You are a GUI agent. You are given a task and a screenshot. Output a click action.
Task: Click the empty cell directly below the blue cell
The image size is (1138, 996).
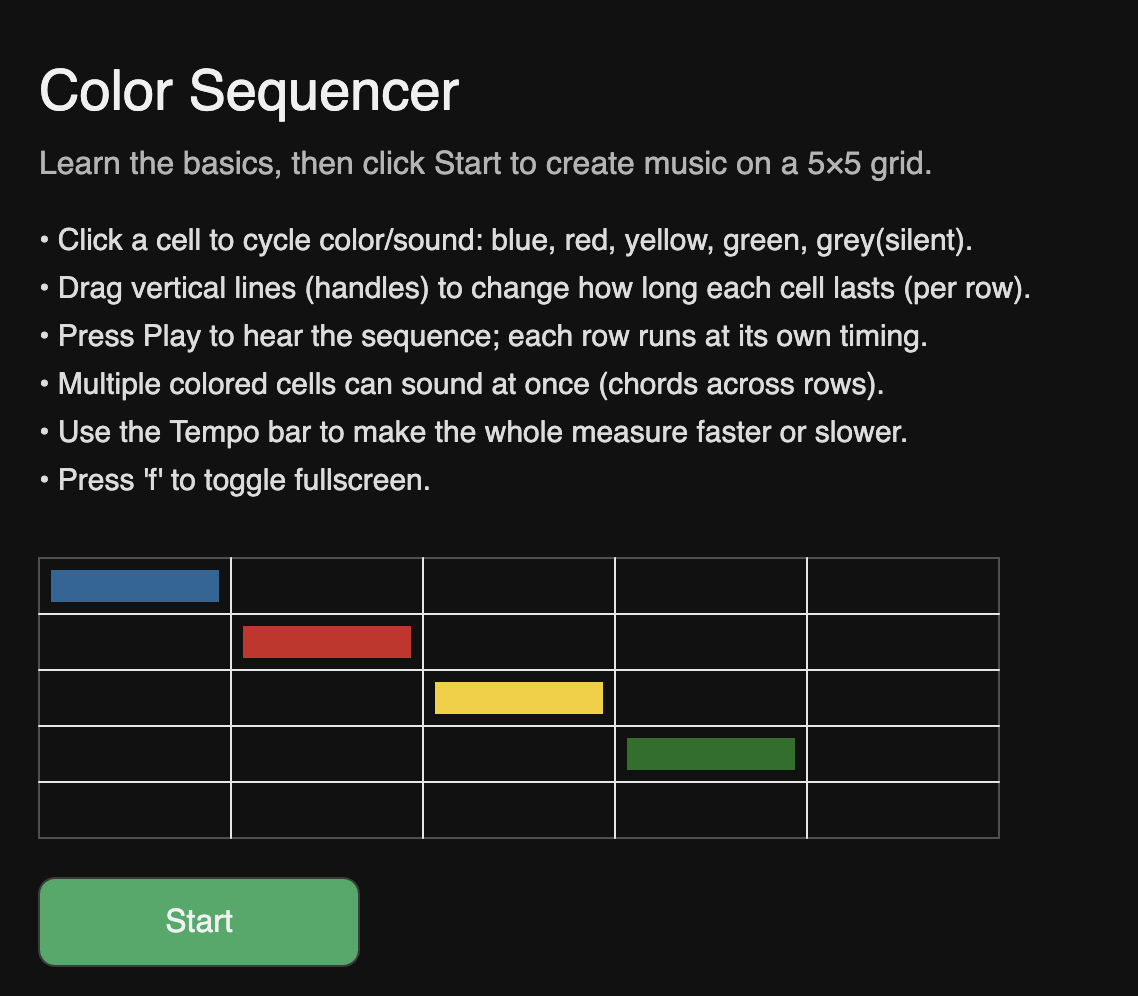(x=135, y=642)
